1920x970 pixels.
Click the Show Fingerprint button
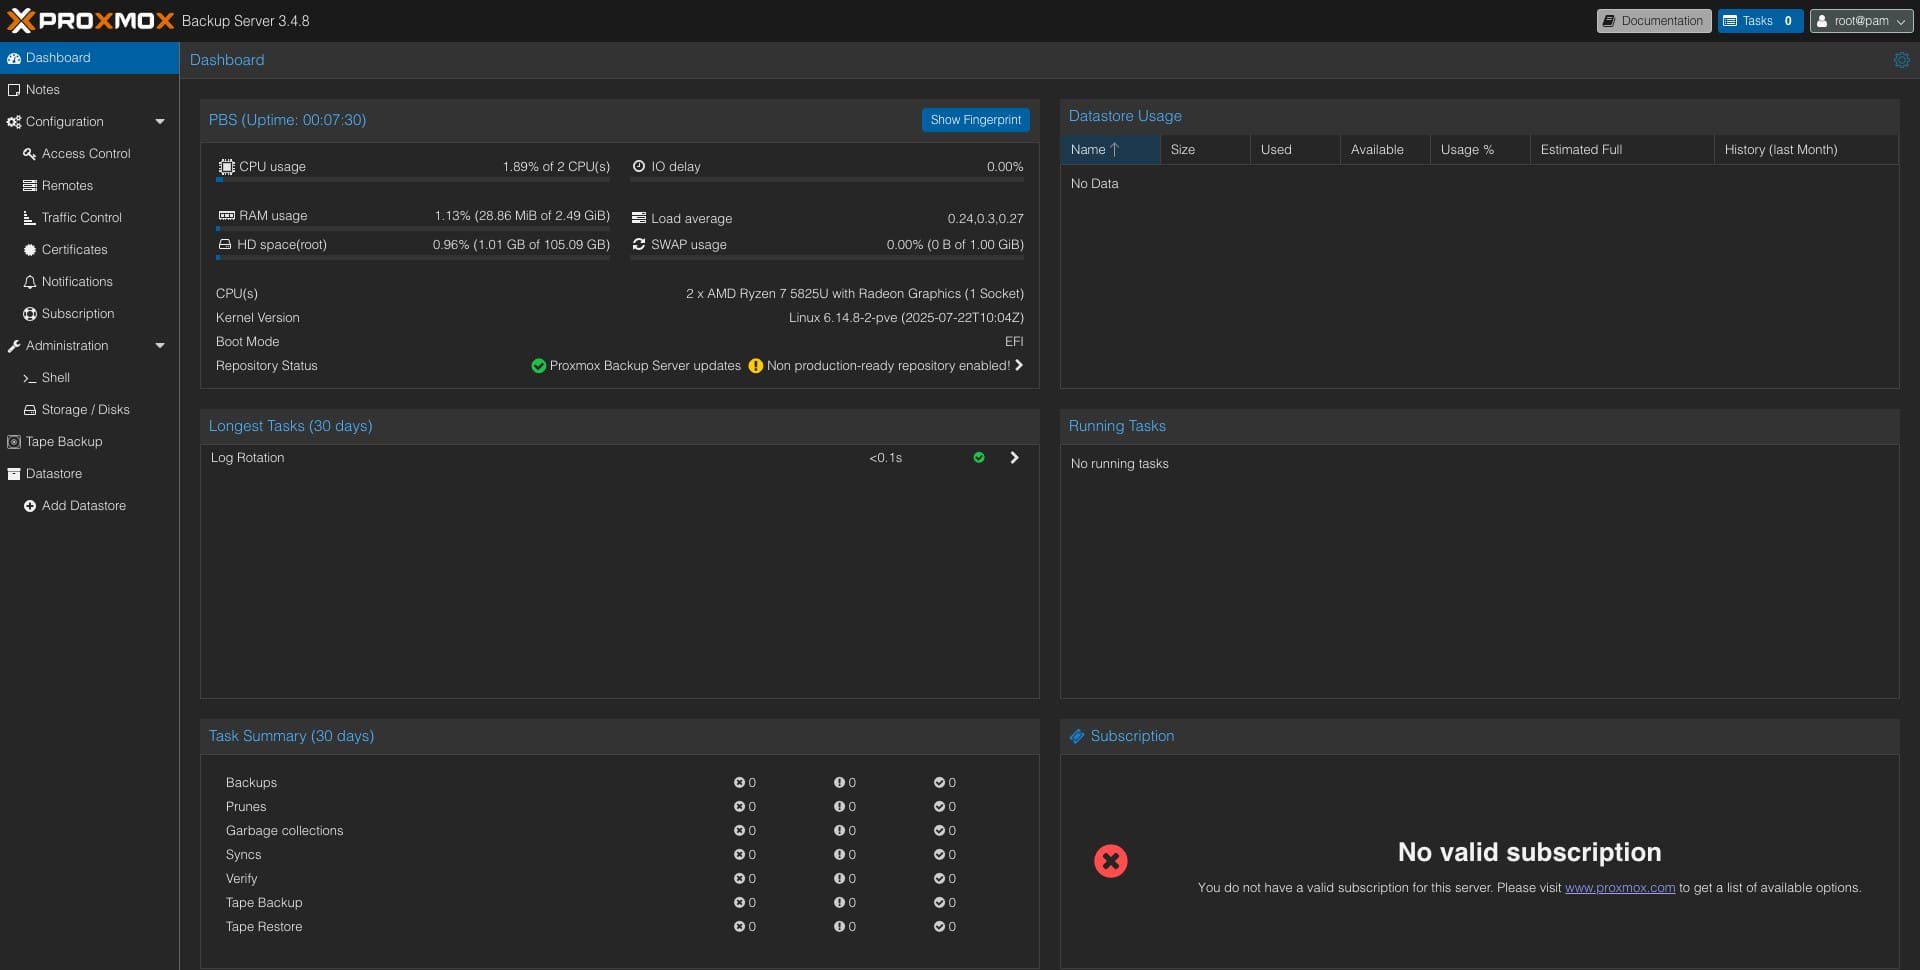coord(975,120)
